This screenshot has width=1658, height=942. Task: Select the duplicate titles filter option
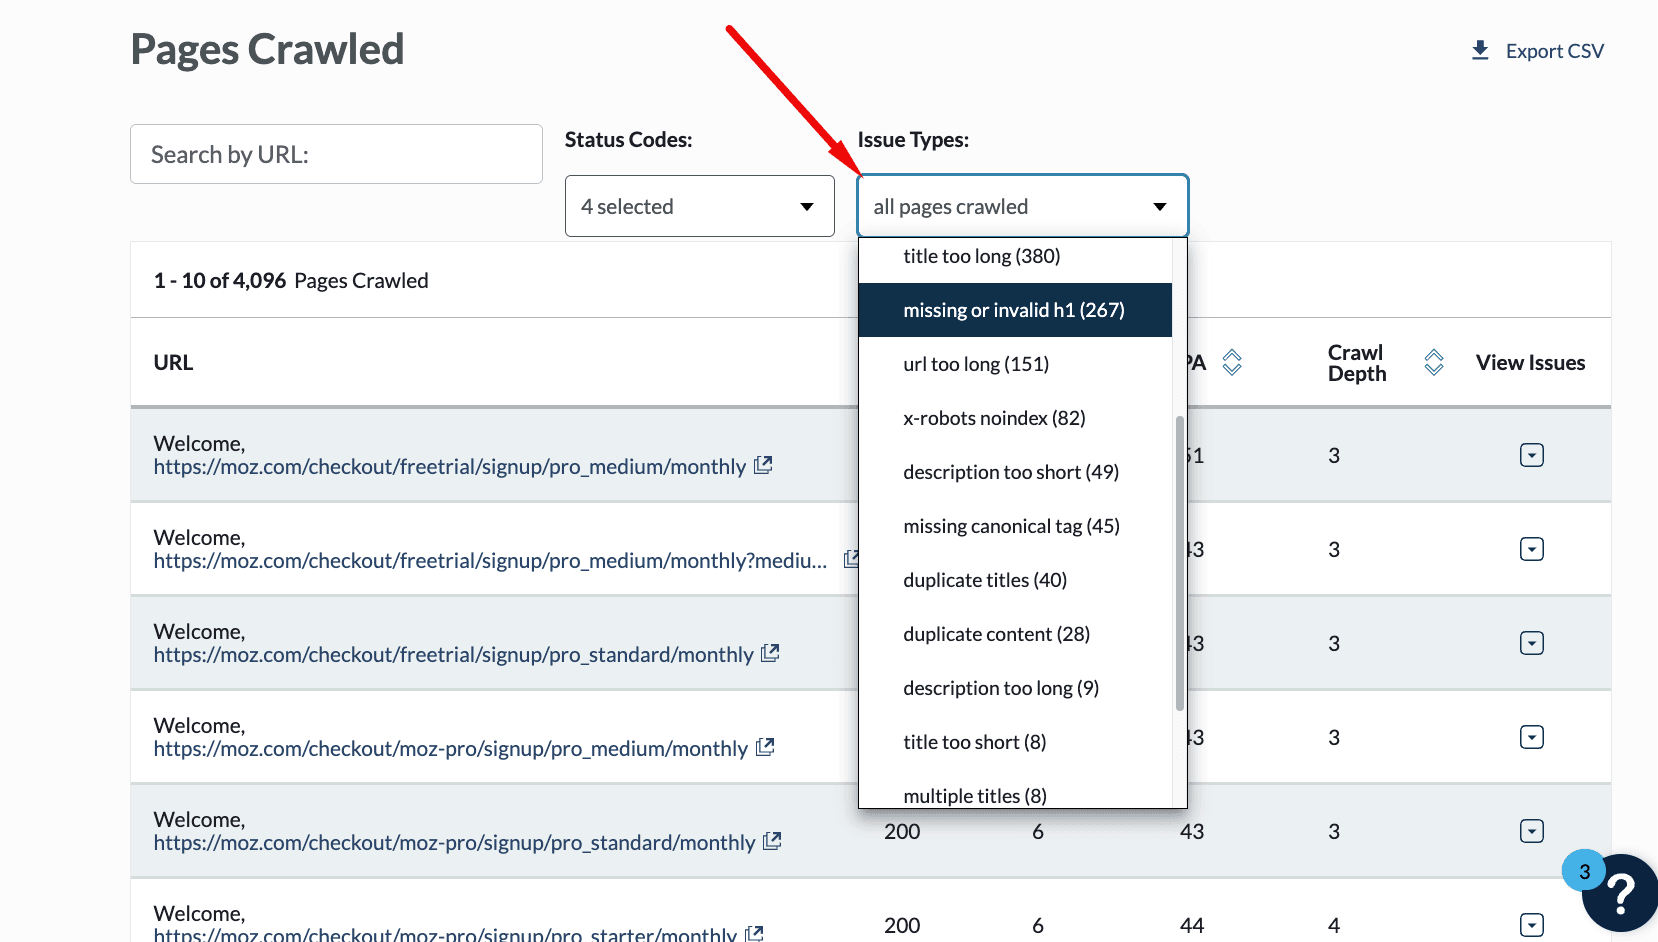(984, 579)
